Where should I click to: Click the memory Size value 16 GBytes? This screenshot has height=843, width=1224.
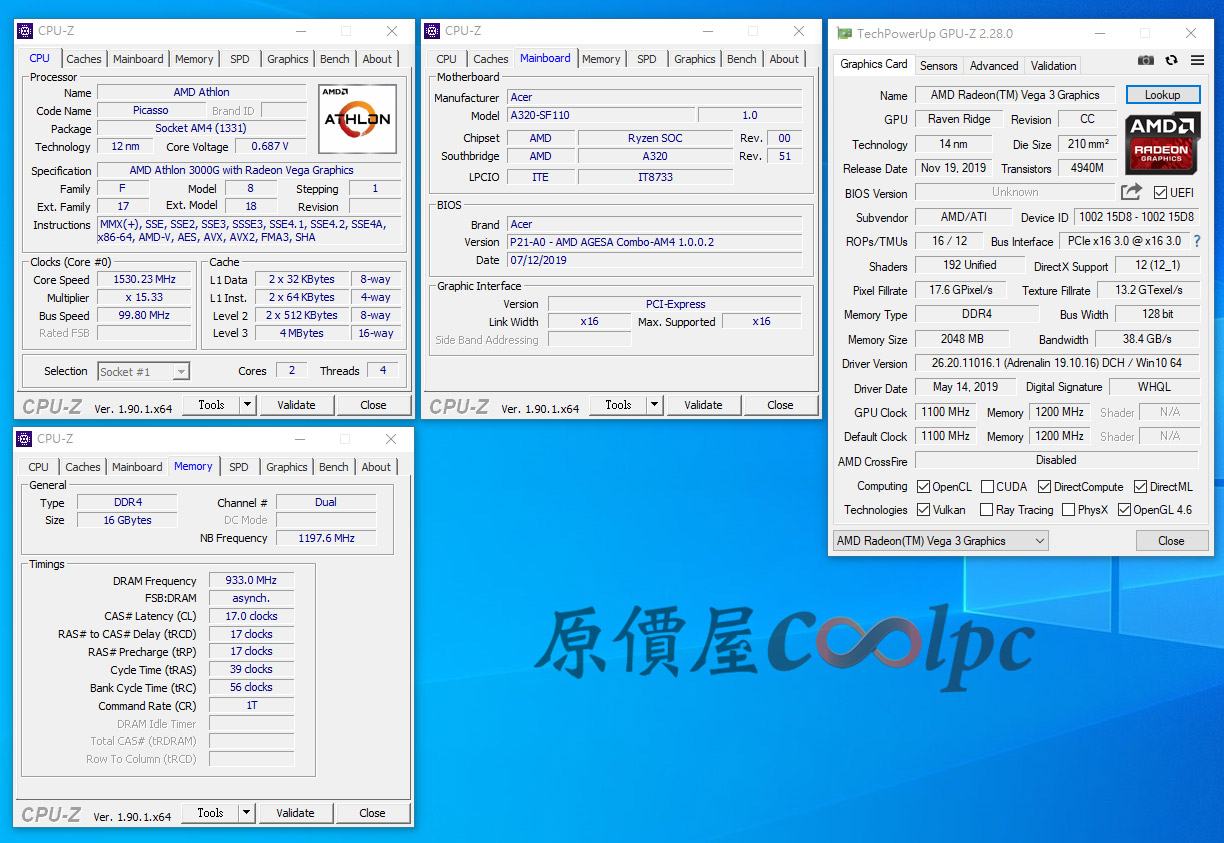click(x=127, y=520)
